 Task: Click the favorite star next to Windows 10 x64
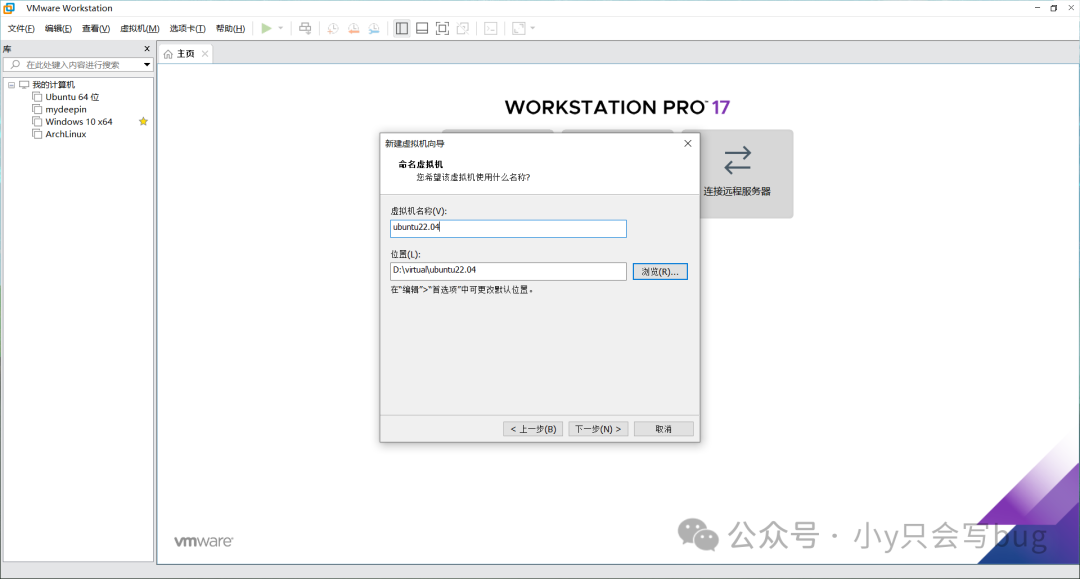pyautogui.click(x=143, y=121)
